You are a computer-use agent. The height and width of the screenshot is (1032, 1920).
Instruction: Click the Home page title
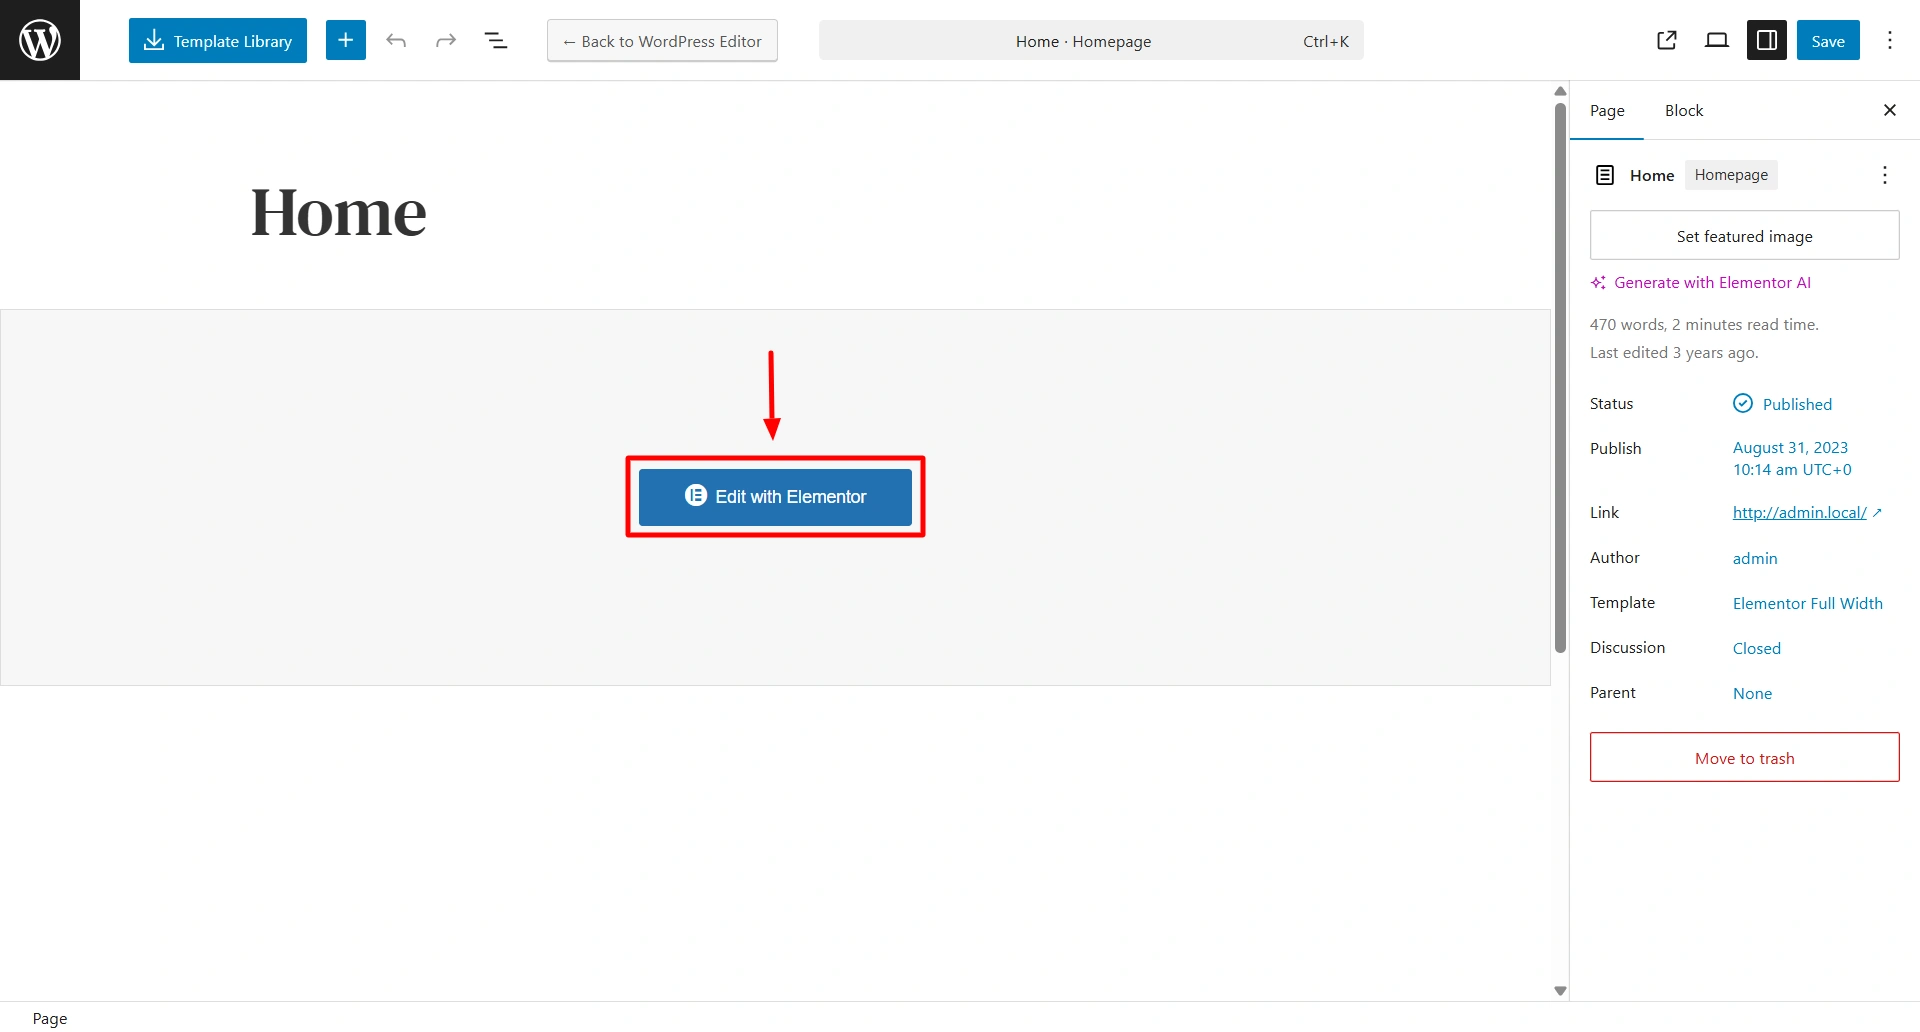coord(339,213)
